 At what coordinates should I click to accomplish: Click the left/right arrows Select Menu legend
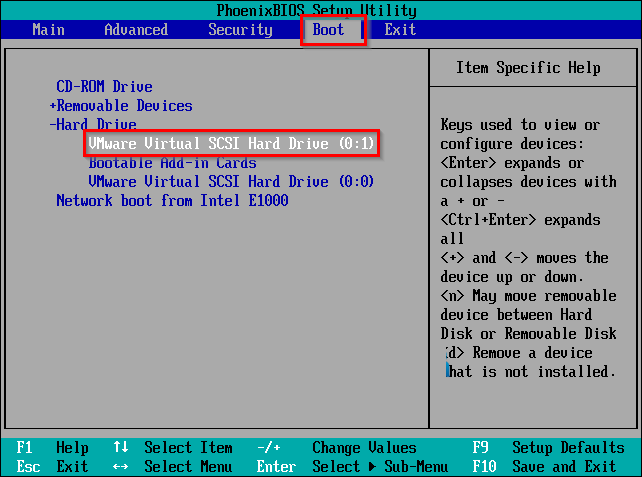(x=173, y=466)
